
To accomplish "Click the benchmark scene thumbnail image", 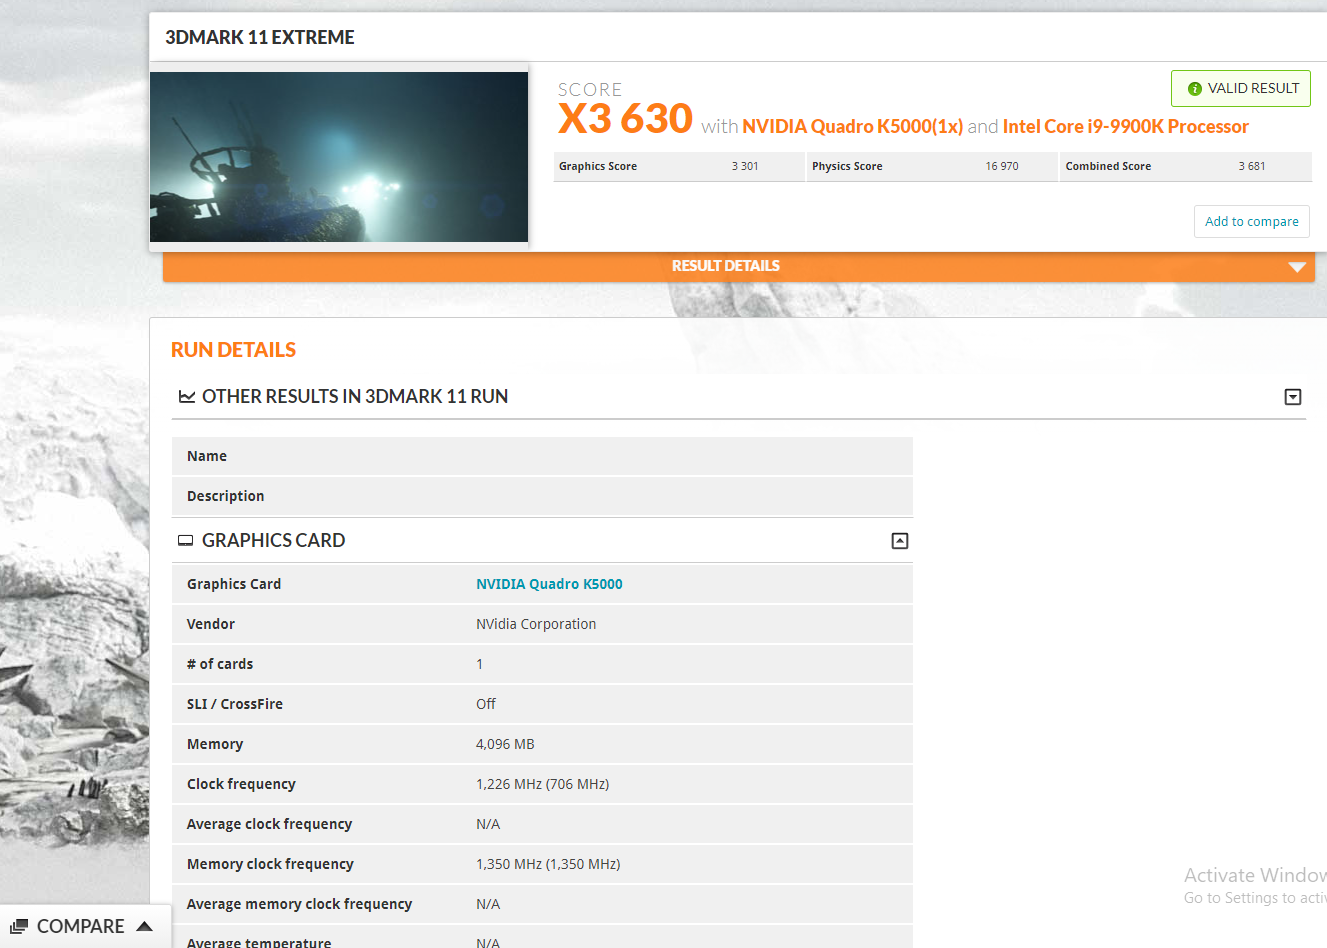I will pyautogui.click(x=339, y=157).
